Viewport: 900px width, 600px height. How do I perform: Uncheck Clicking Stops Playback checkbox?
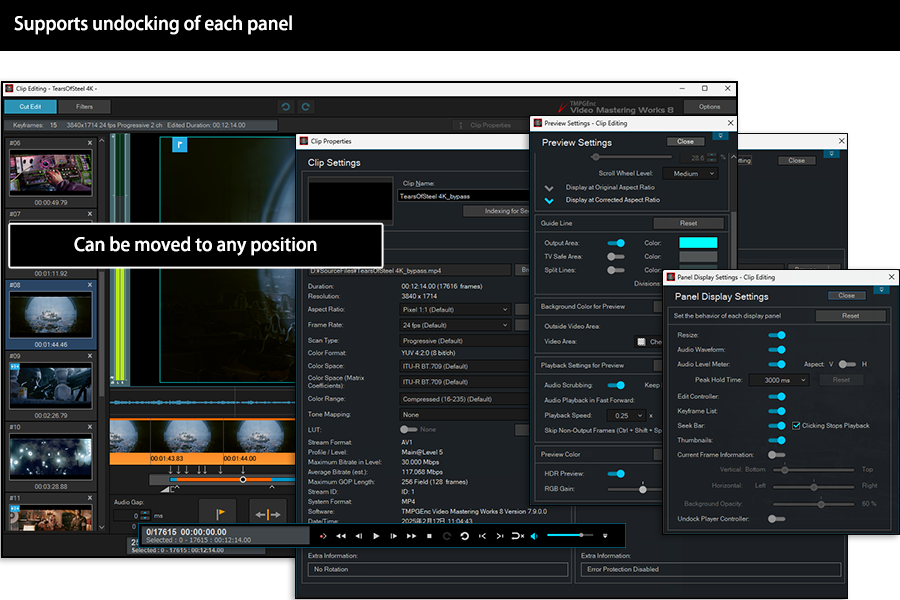pos(796,425)
